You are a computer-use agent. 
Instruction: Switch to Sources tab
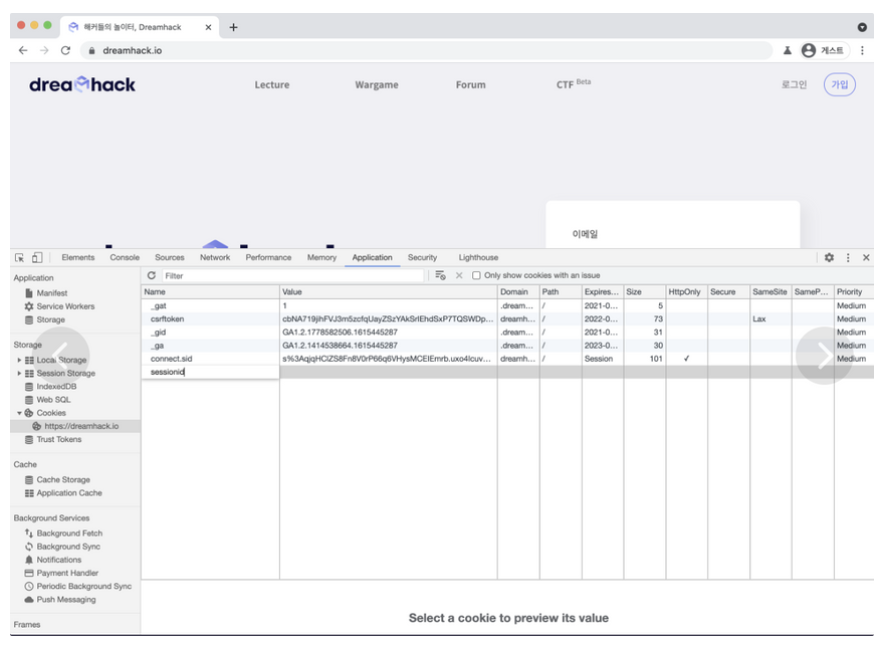[x=170, y=258]
